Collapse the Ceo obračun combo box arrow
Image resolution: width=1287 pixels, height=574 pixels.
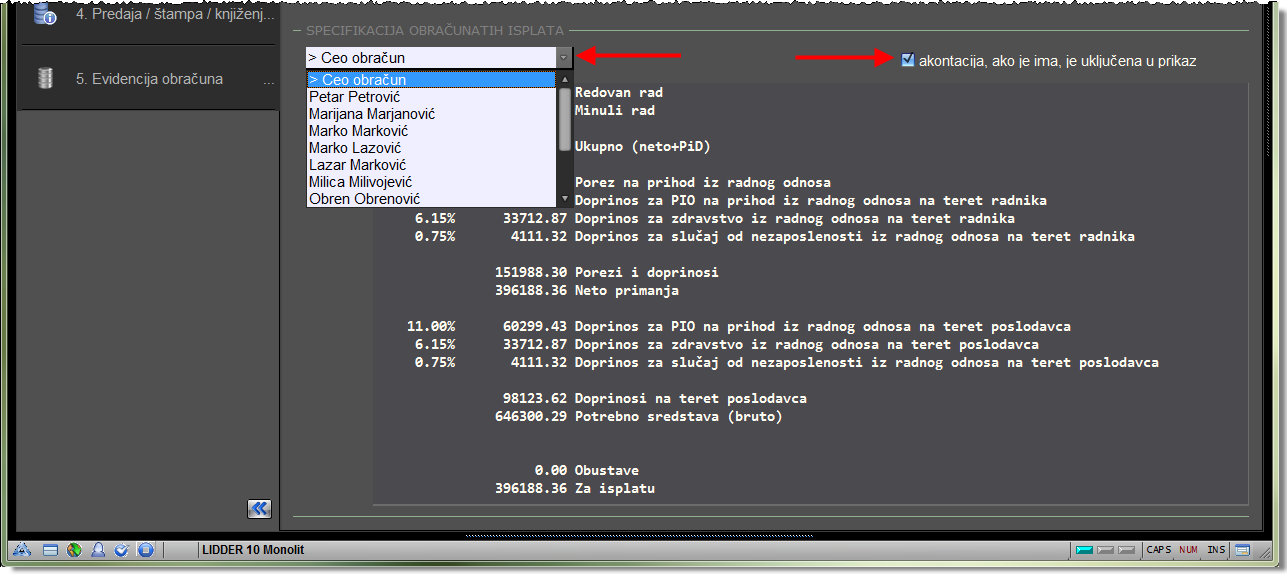click(x=564, y=58)
